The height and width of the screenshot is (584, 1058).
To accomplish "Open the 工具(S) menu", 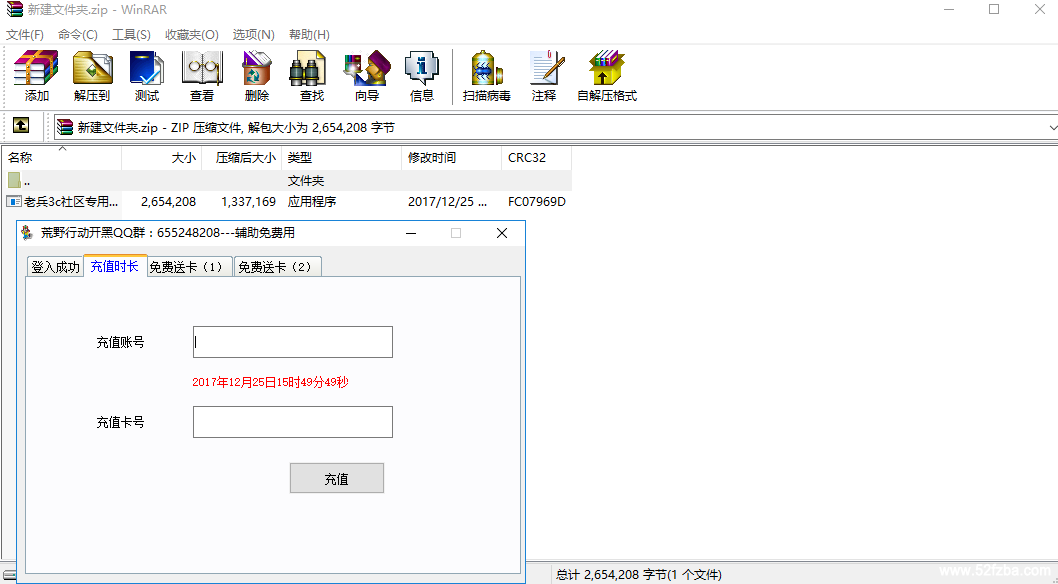I will click(x=131, y=34).
